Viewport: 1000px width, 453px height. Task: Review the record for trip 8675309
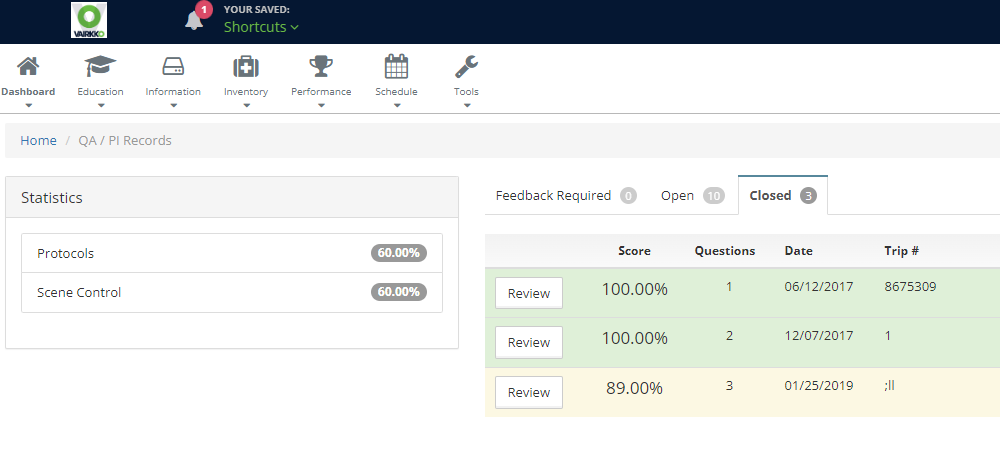click(x=529, y=293)
